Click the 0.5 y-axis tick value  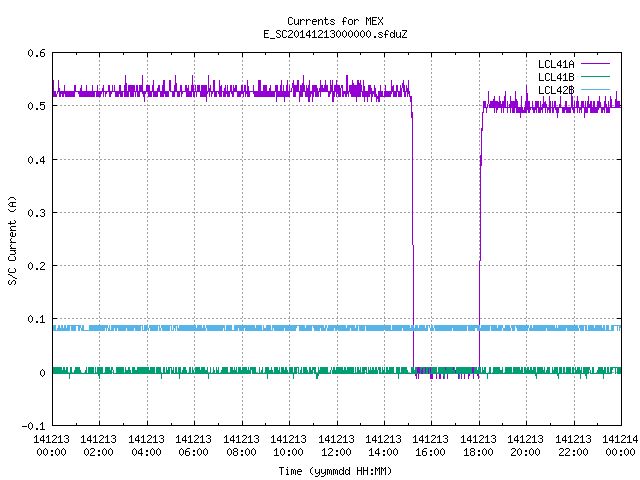[36, 106]
